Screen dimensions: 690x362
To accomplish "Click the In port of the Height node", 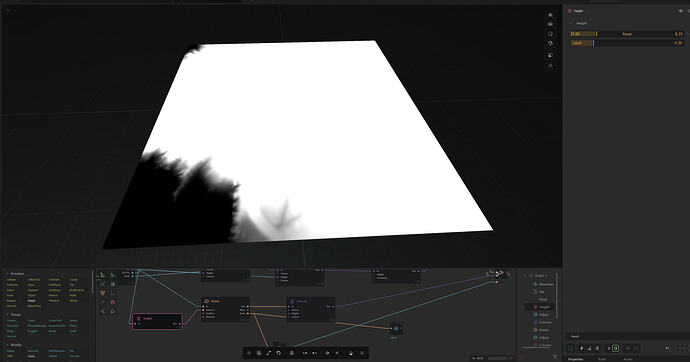I will [x=136, y=324].
